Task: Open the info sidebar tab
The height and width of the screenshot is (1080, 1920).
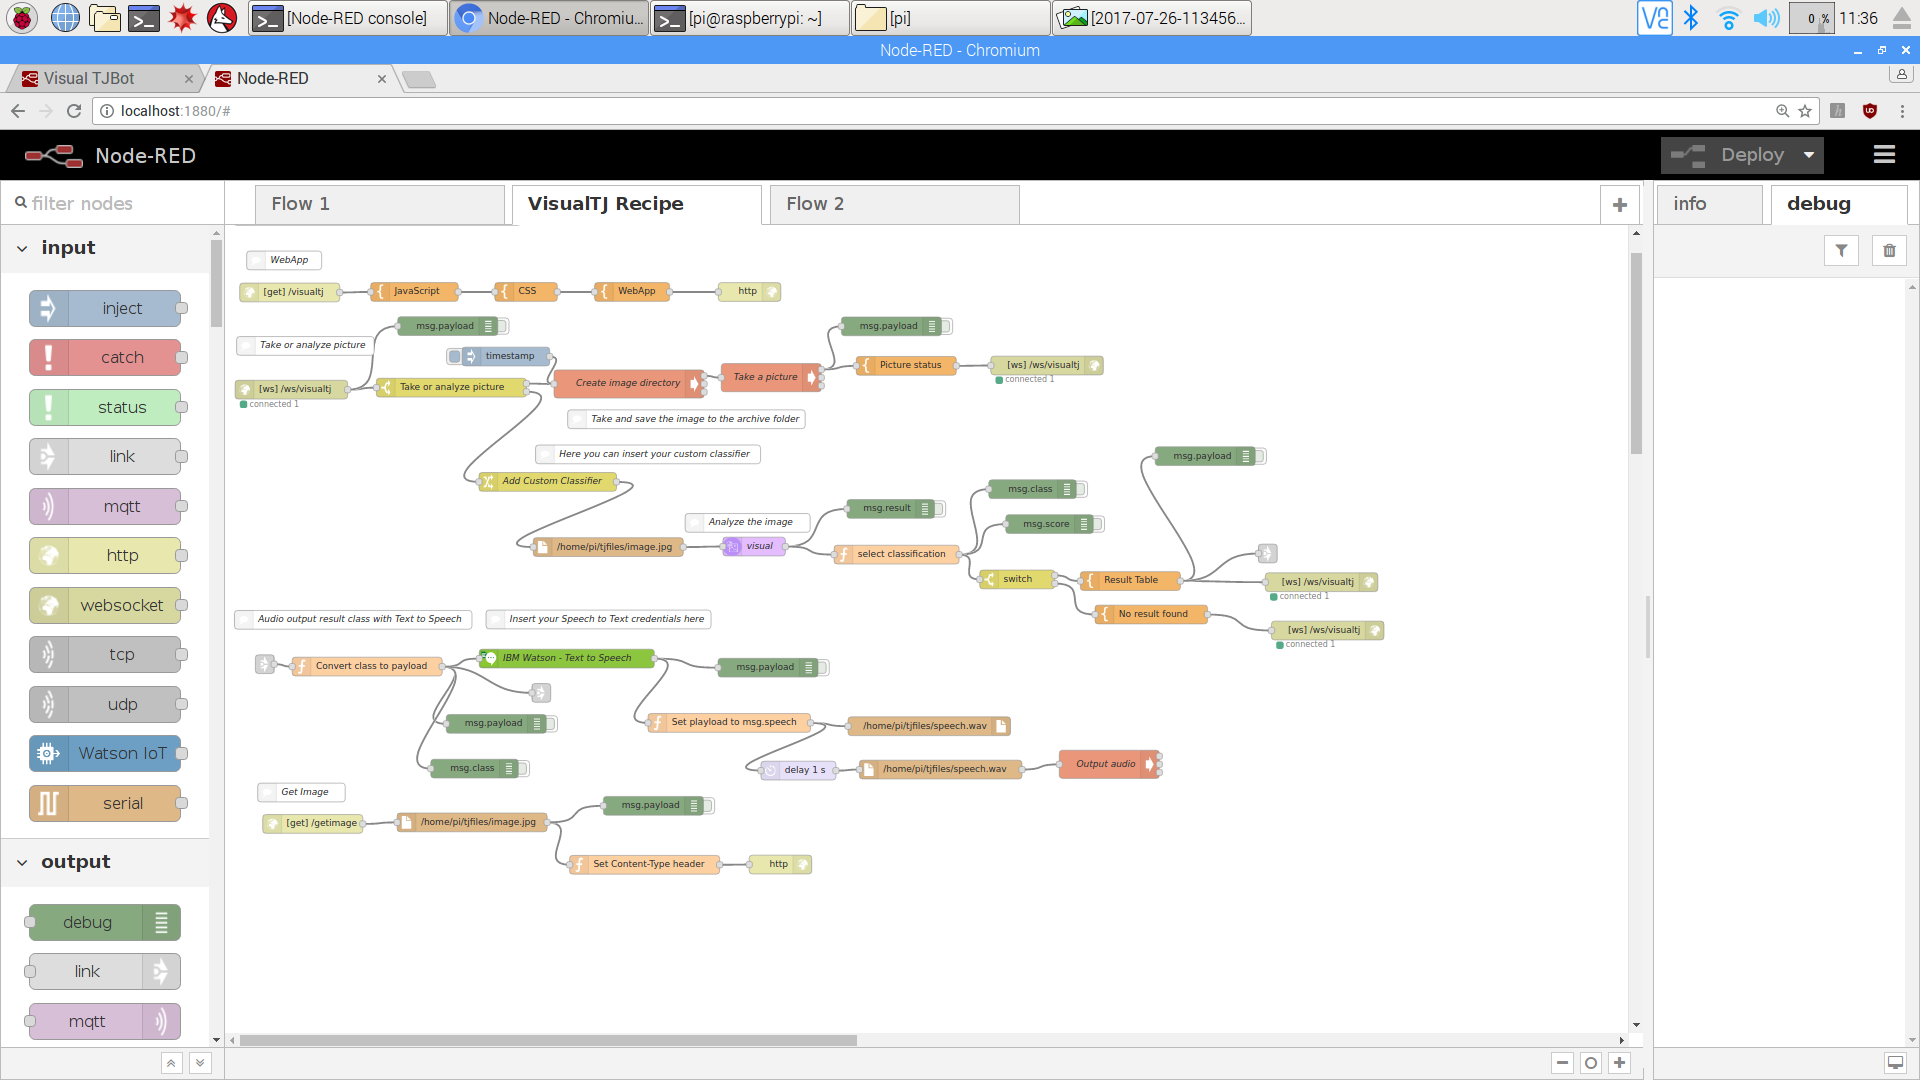Action: (1690, 204)
